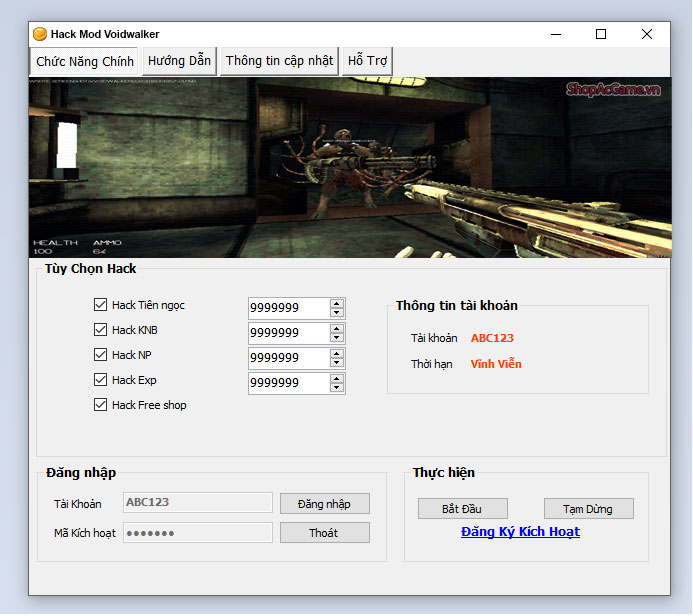Click the Bắt Đầu button
693x616 pixels.
pyautogui.click(x=463, y=509)
